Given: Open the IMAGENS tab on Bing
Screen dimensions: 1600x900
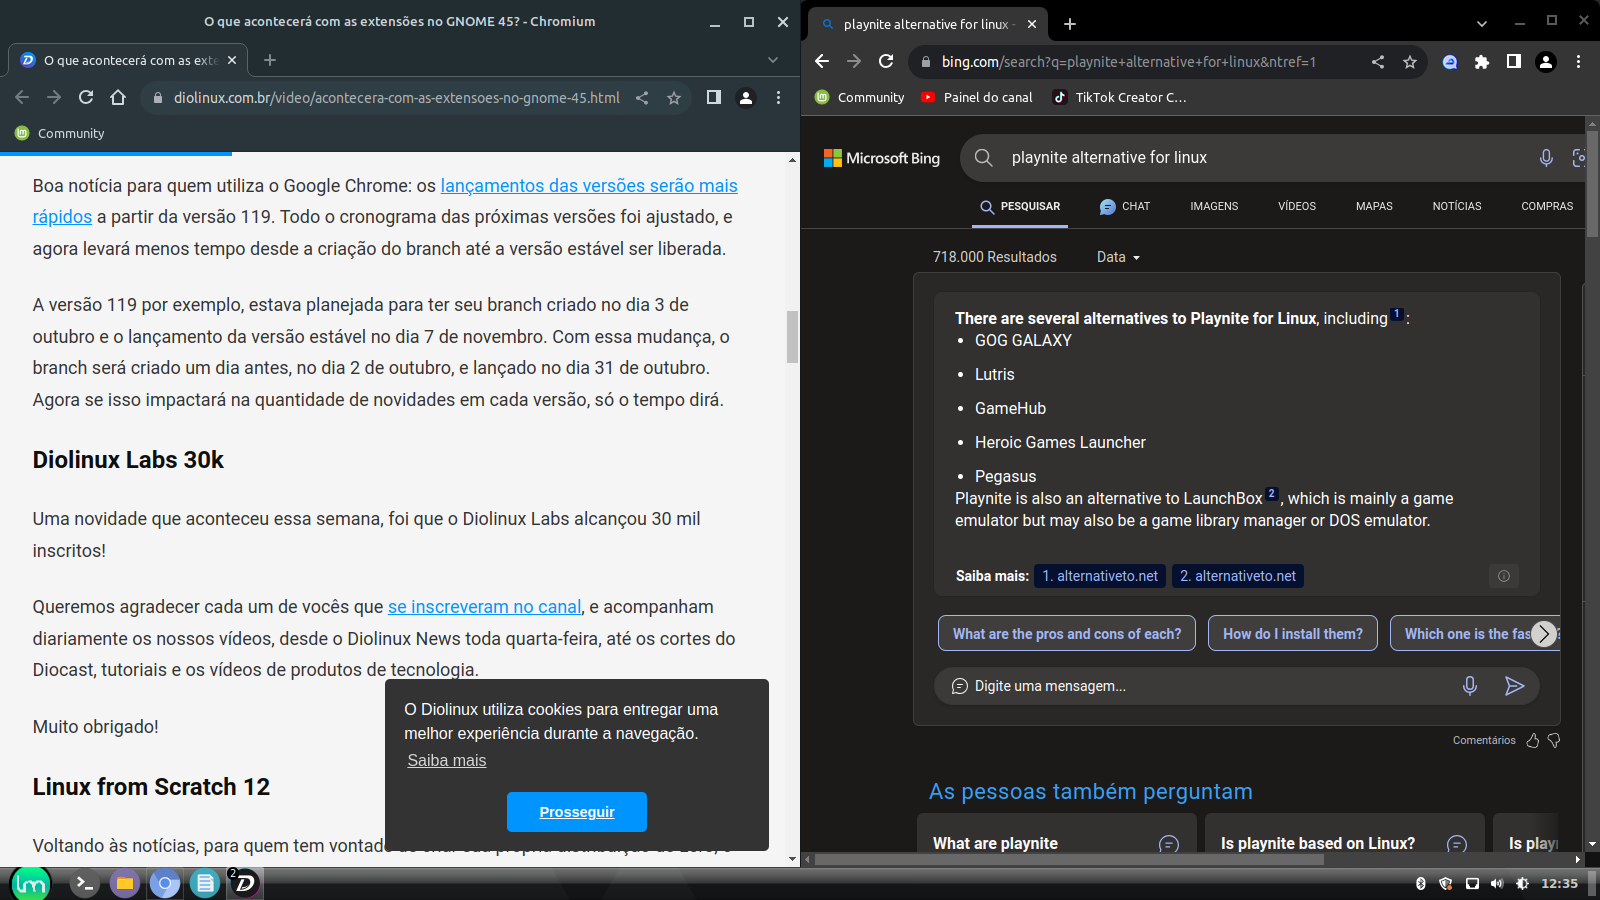Looking at the screenshot, I should coord(1214,207).
